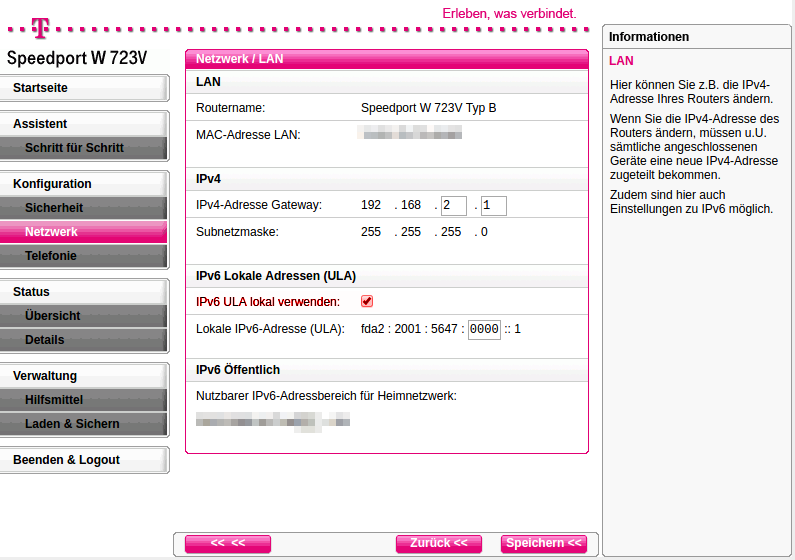Select the Netzwerk menu entry
The image size is (795, 560).
click(x=84, y=232)
